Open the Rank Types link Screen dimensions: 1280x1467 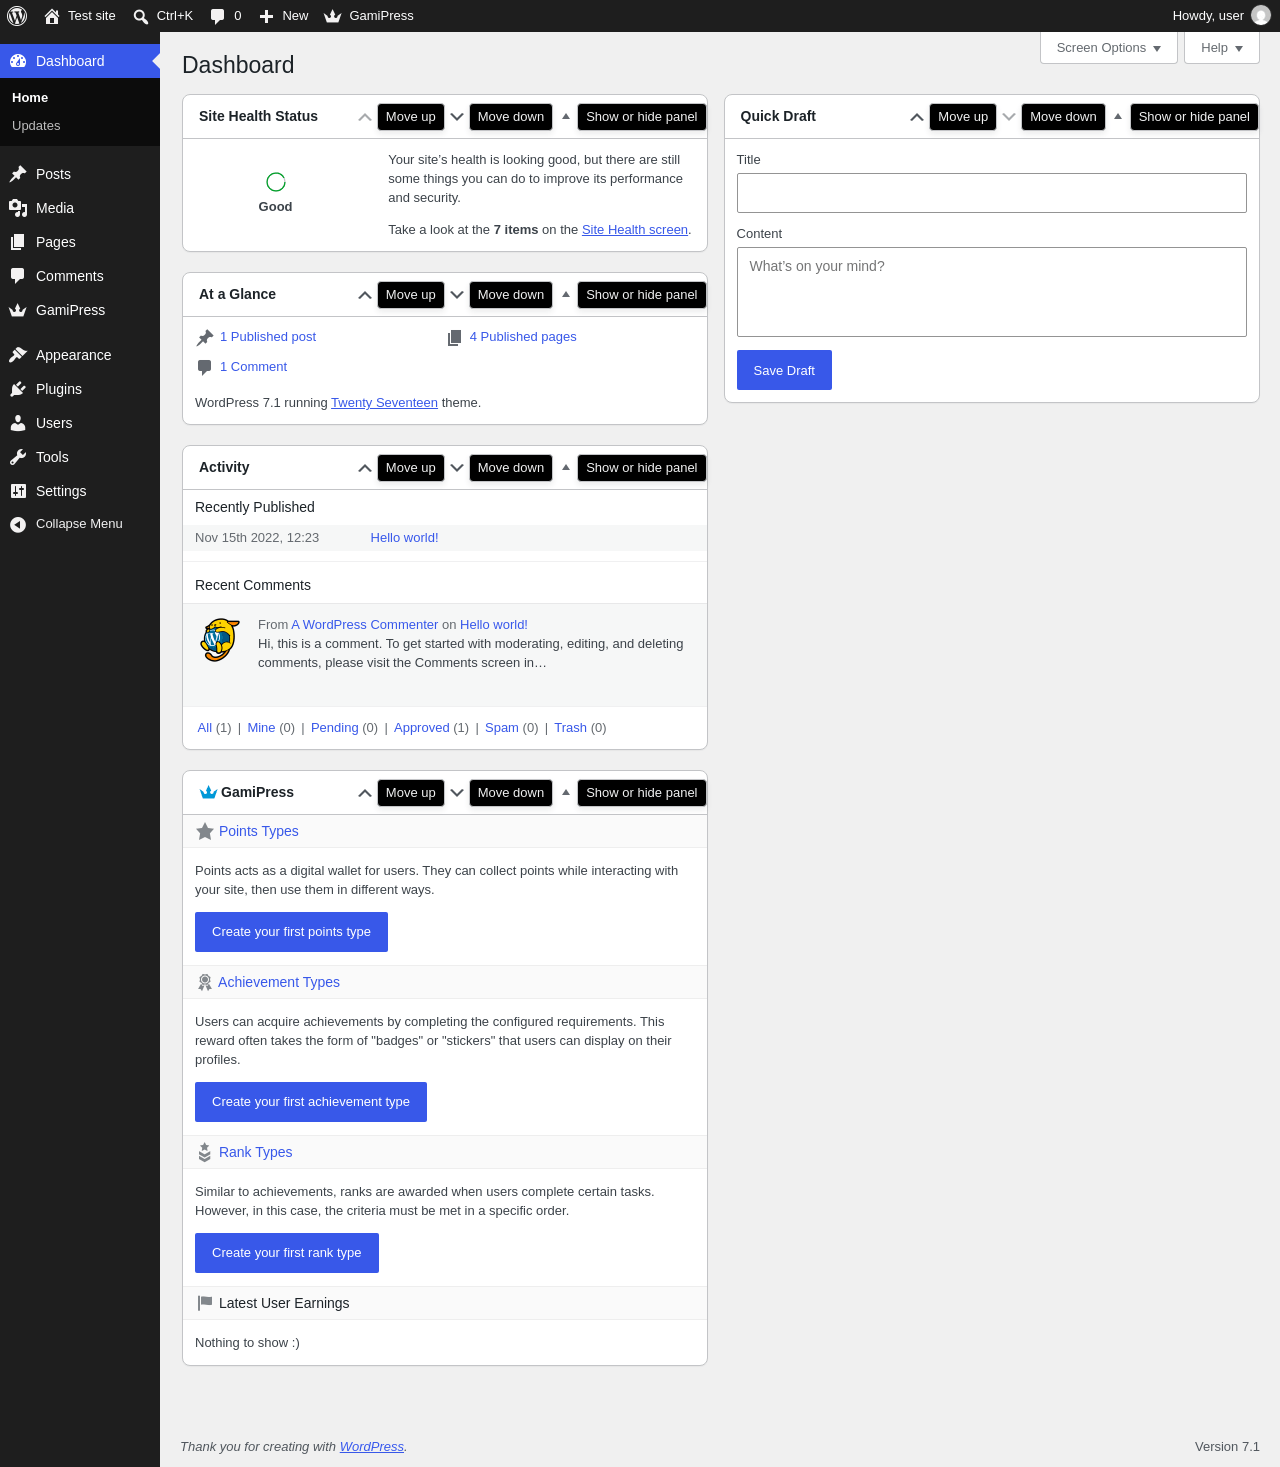(x=256, y=1152)
